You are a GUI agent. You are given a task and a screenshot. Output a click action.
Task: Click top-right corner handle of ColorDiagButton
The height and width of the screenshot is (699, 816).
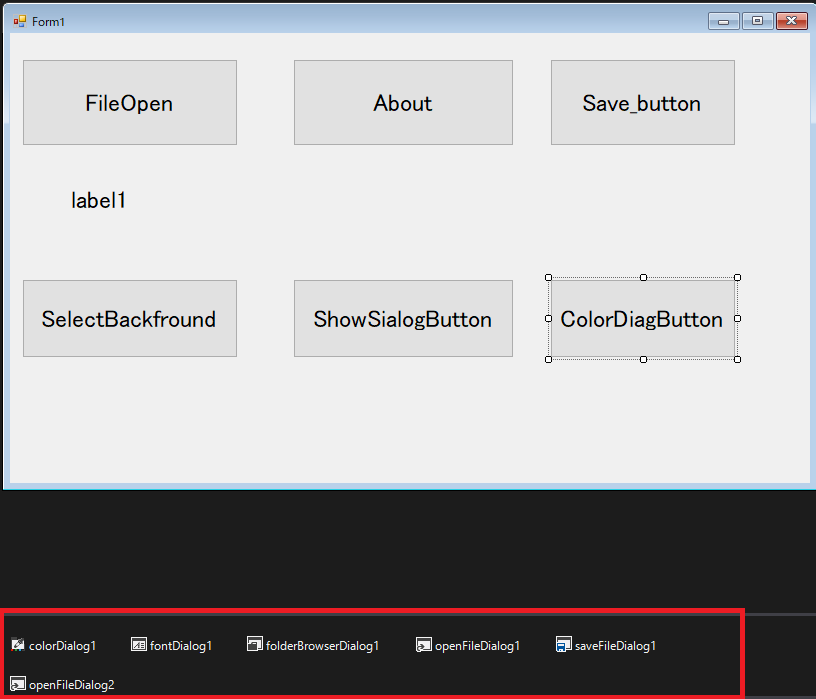(x=737, y=277)
